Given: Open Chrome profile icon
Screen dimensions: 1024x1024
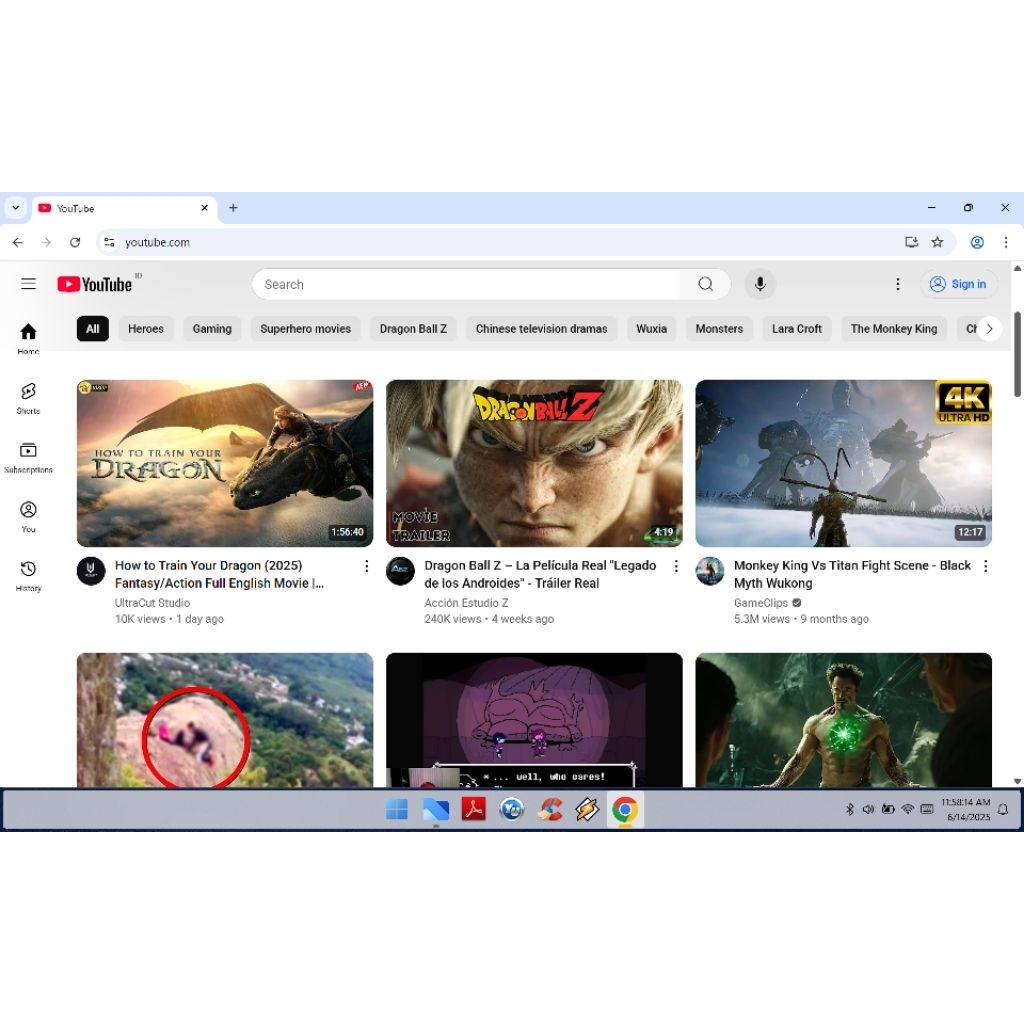Looking at the screenshot, I should (977, 242).
